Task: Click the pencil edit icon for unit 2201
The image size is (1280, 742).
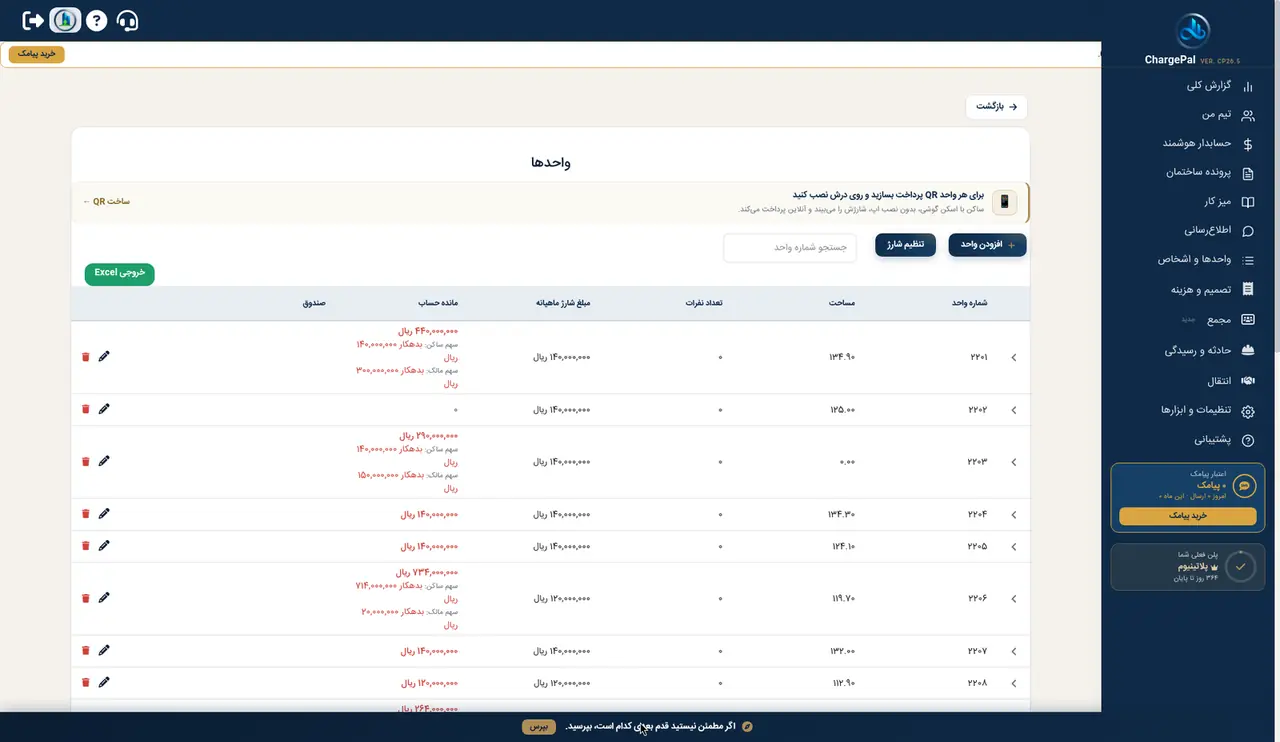Action: [104, 356]
